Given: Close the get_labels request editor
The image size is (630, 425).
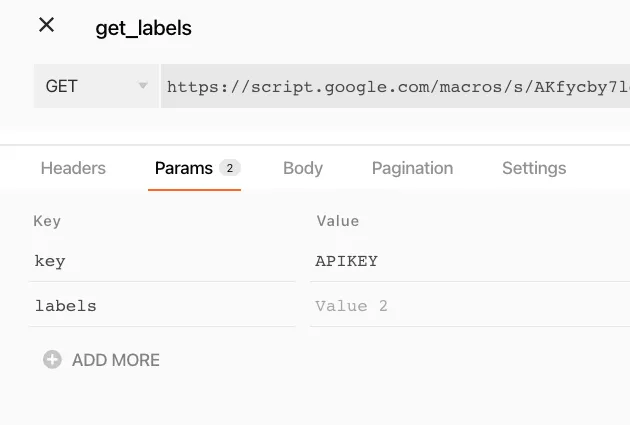Looking at the screenshot, I should pos(46,26).
